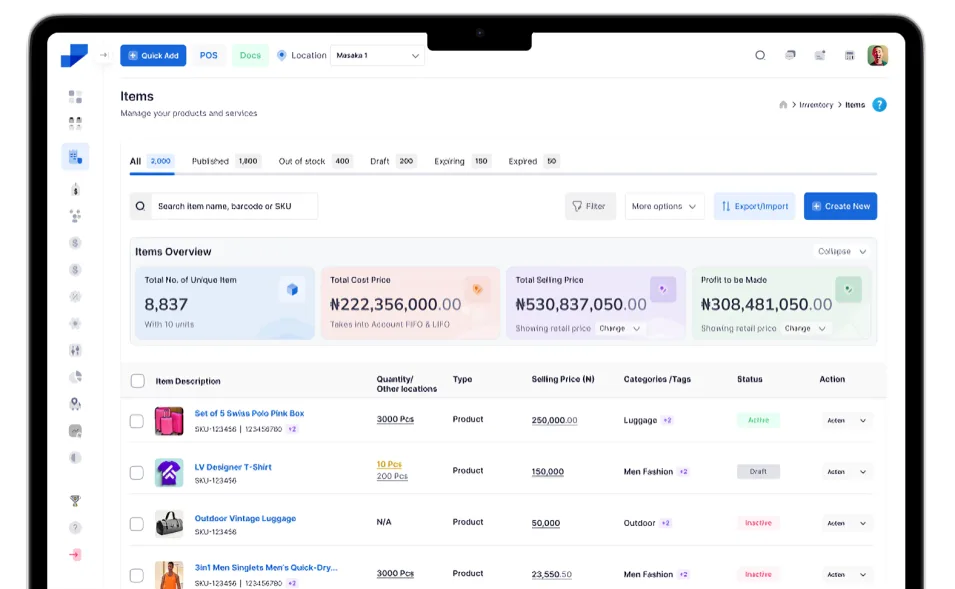Click the green icon on Profit to be Made card
Image resolution: width=955 pixels, height=589 pixels.
click(x=848, y=289)
